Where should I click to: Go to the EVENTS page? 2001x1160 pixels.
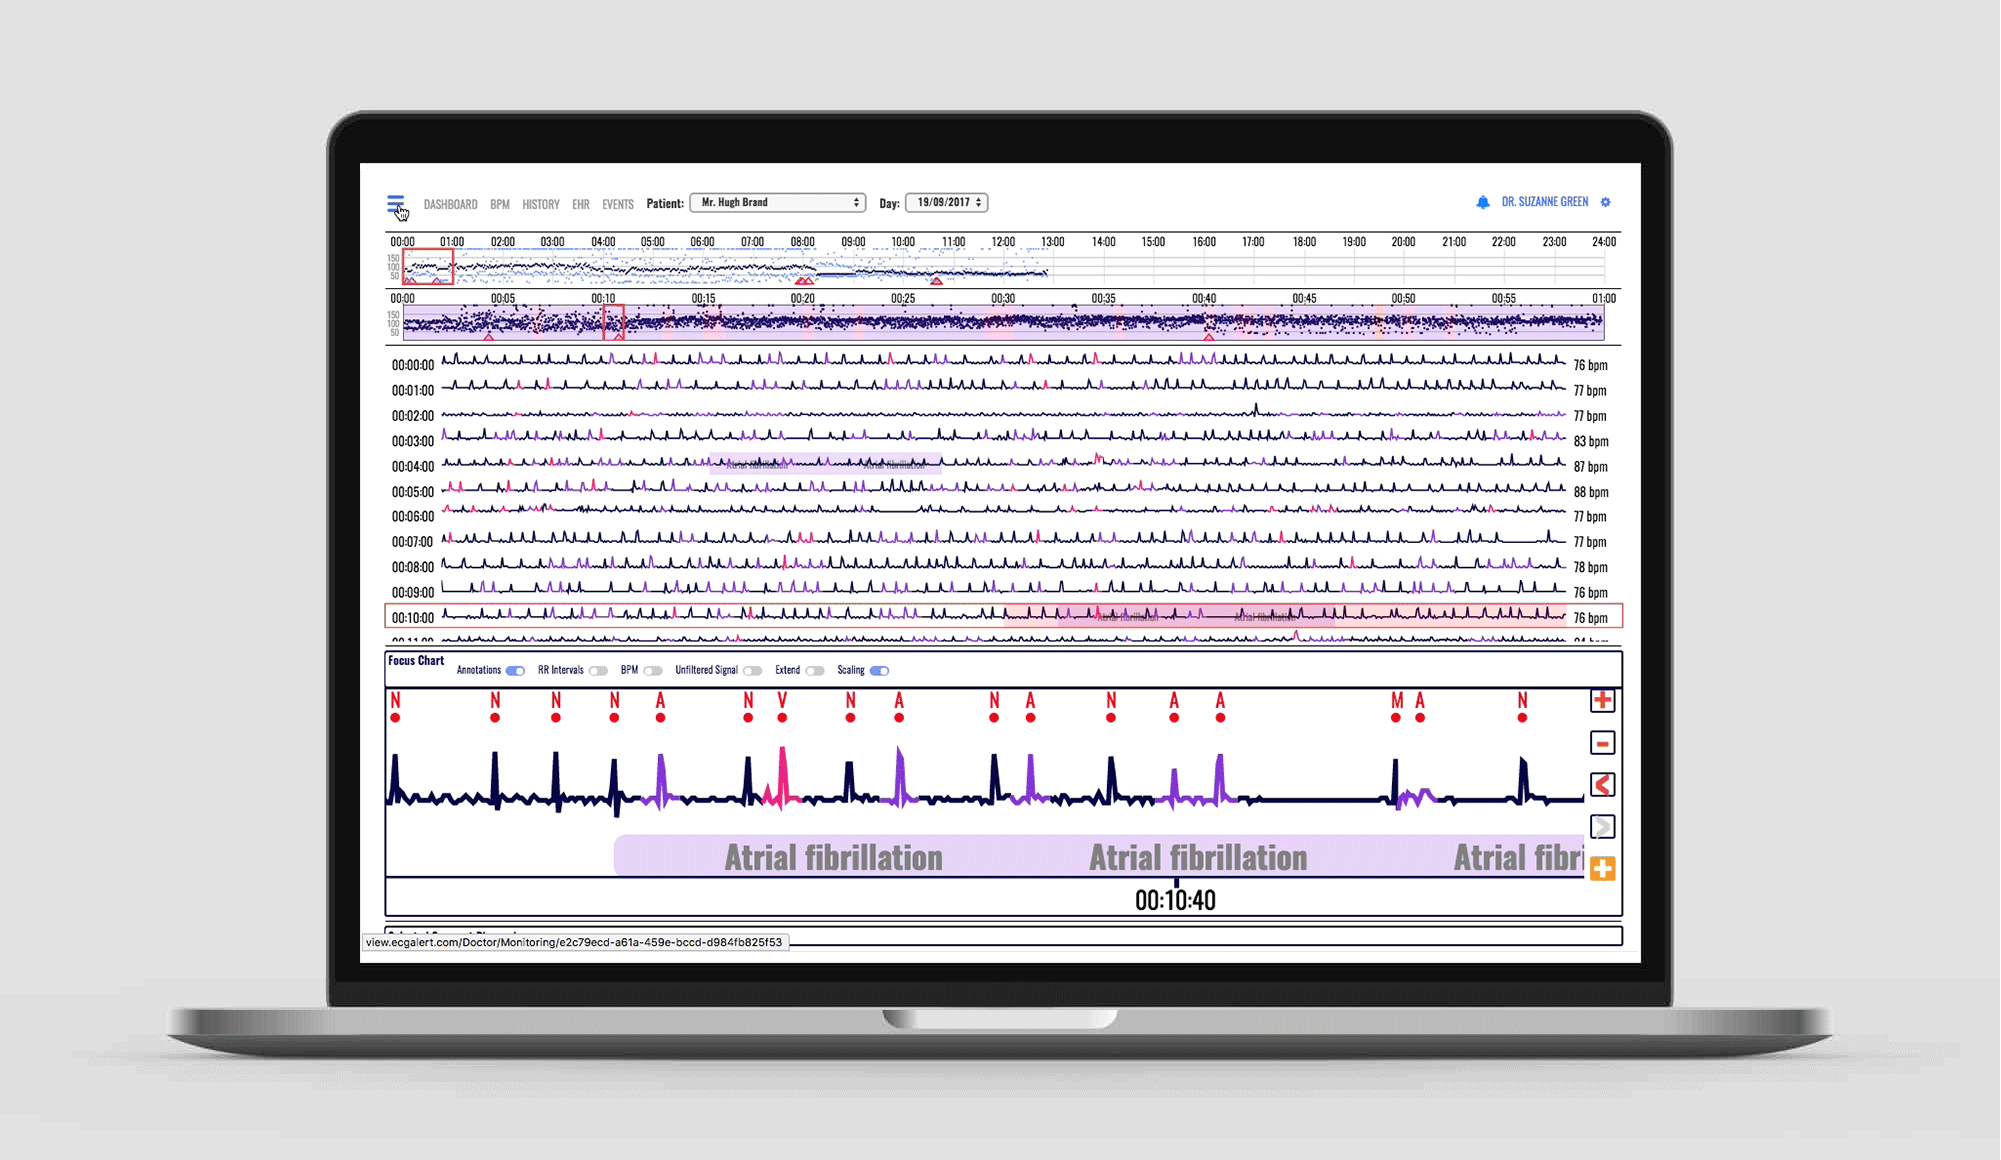pyautogui.click(x=618, y=204)
